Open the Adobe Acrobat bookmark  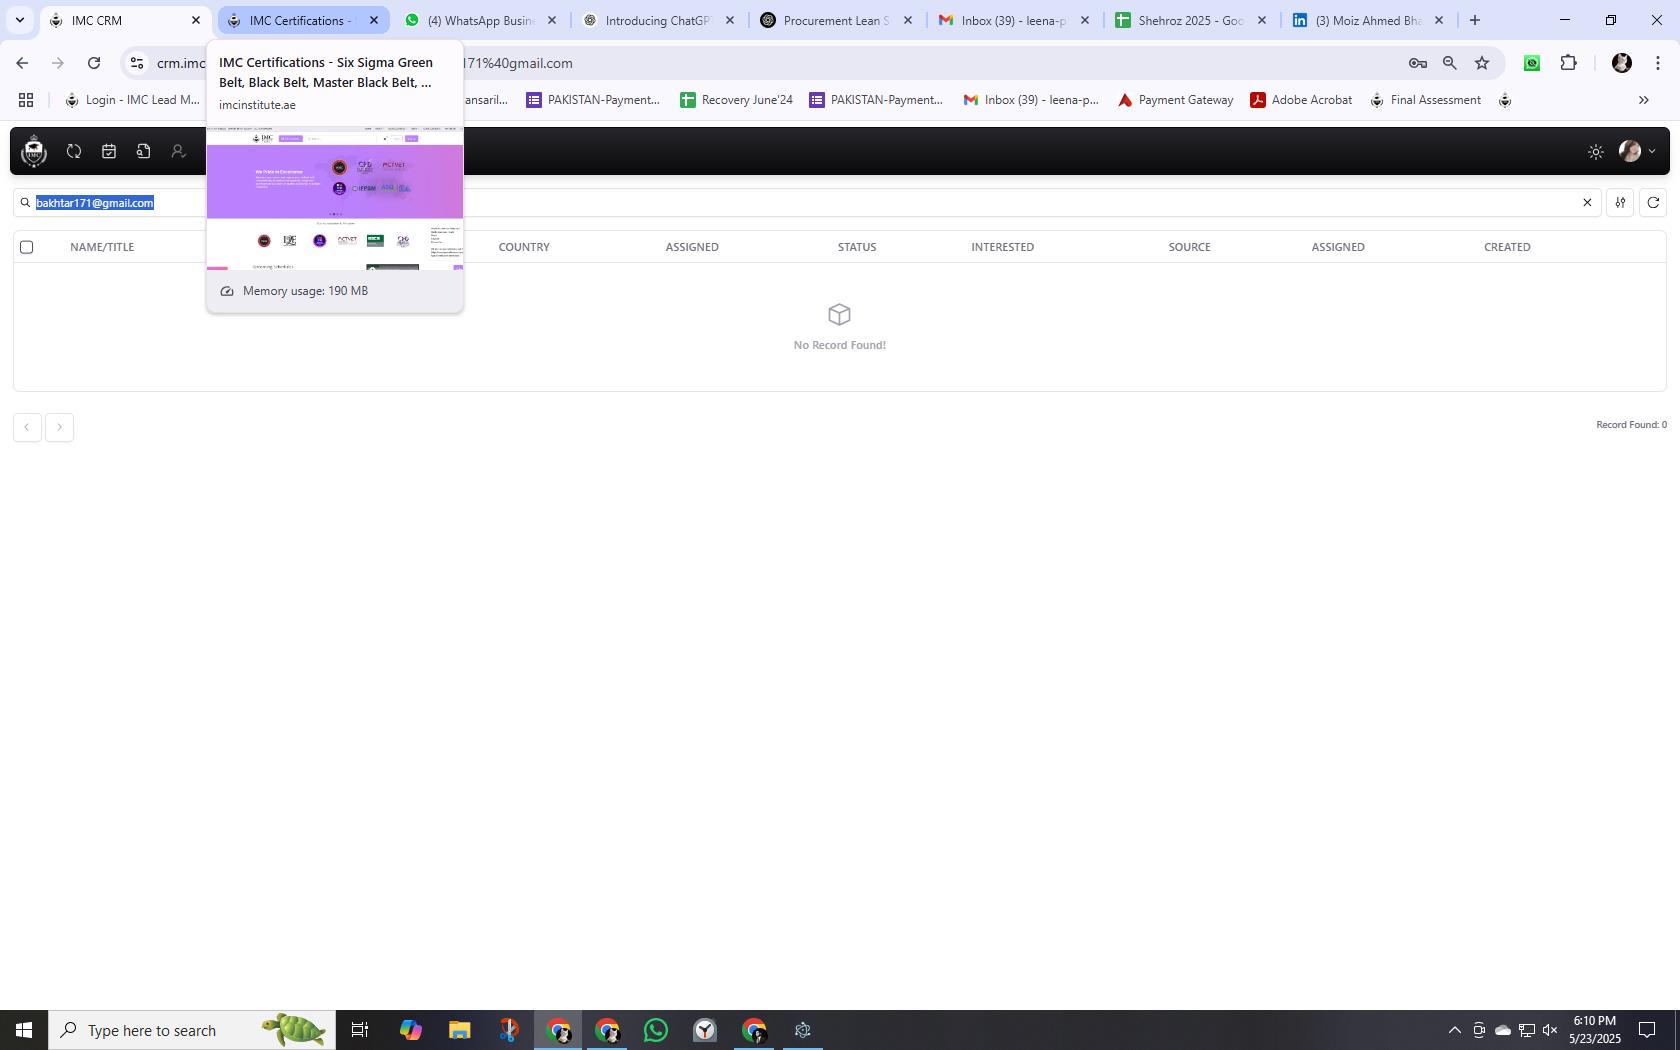1301,100
